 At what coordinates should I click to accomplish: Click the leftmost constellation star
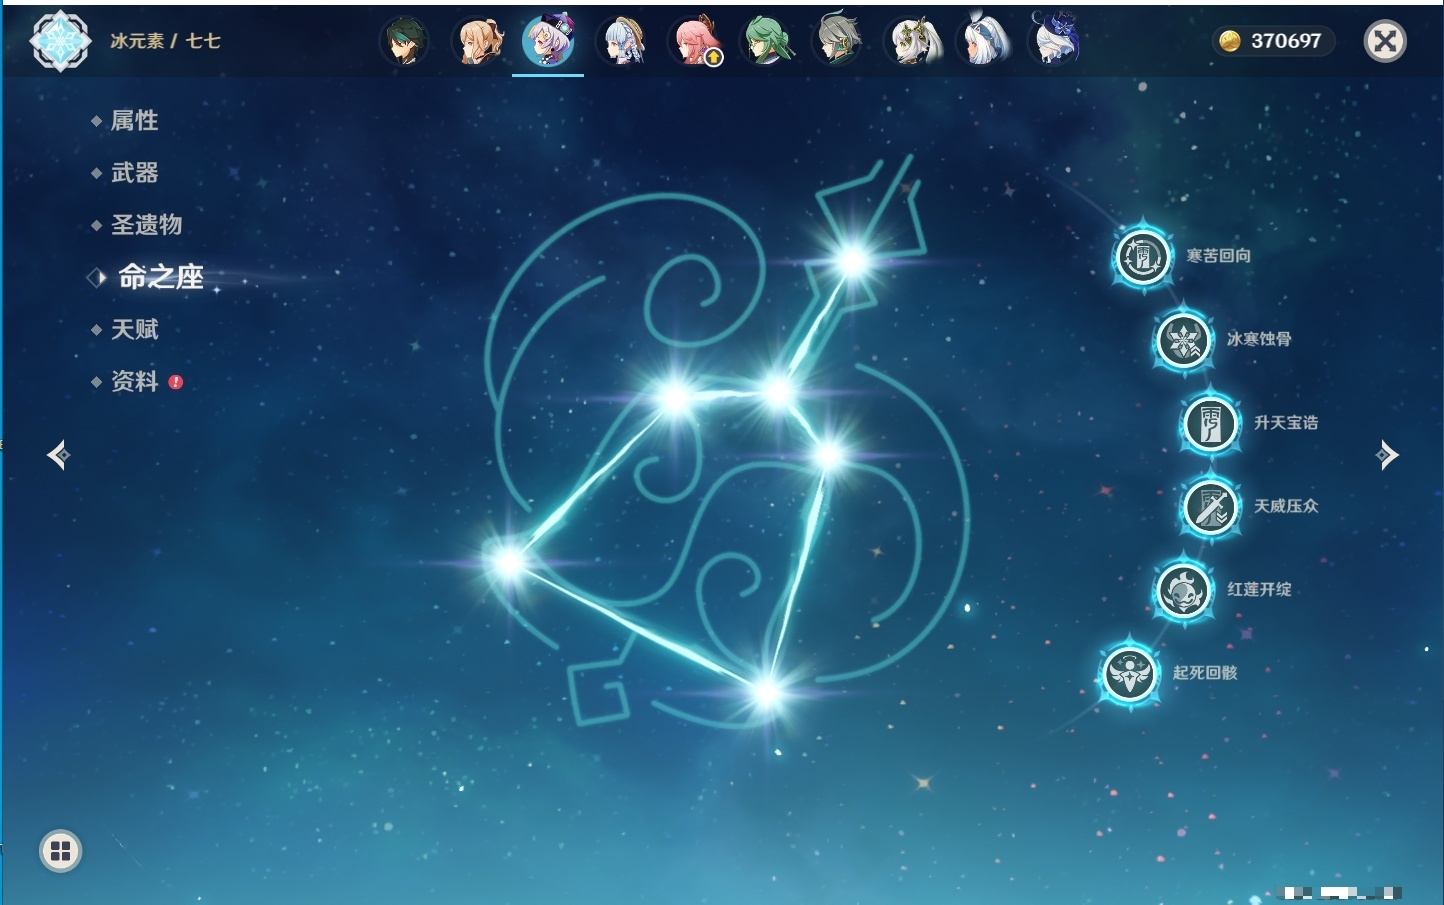pyautogui.click(x=508, y=562)
